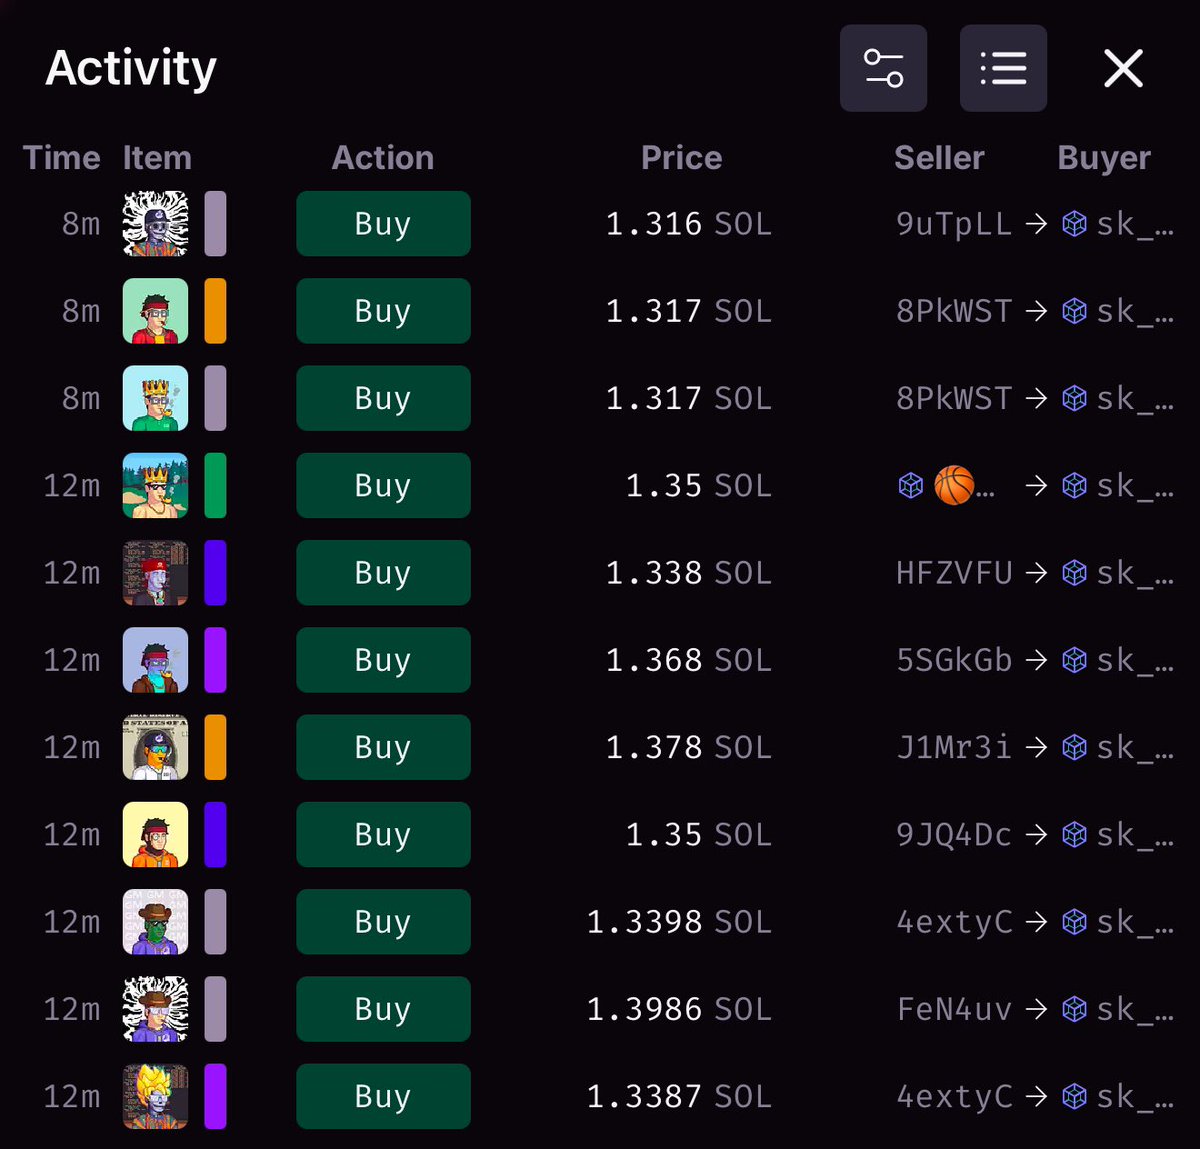Image resolution: width=1200 pixels, height=1149 pixels.
Task: Click buyer cube icon in 1.3986 SOL row
Action: pos(1074,1009)
